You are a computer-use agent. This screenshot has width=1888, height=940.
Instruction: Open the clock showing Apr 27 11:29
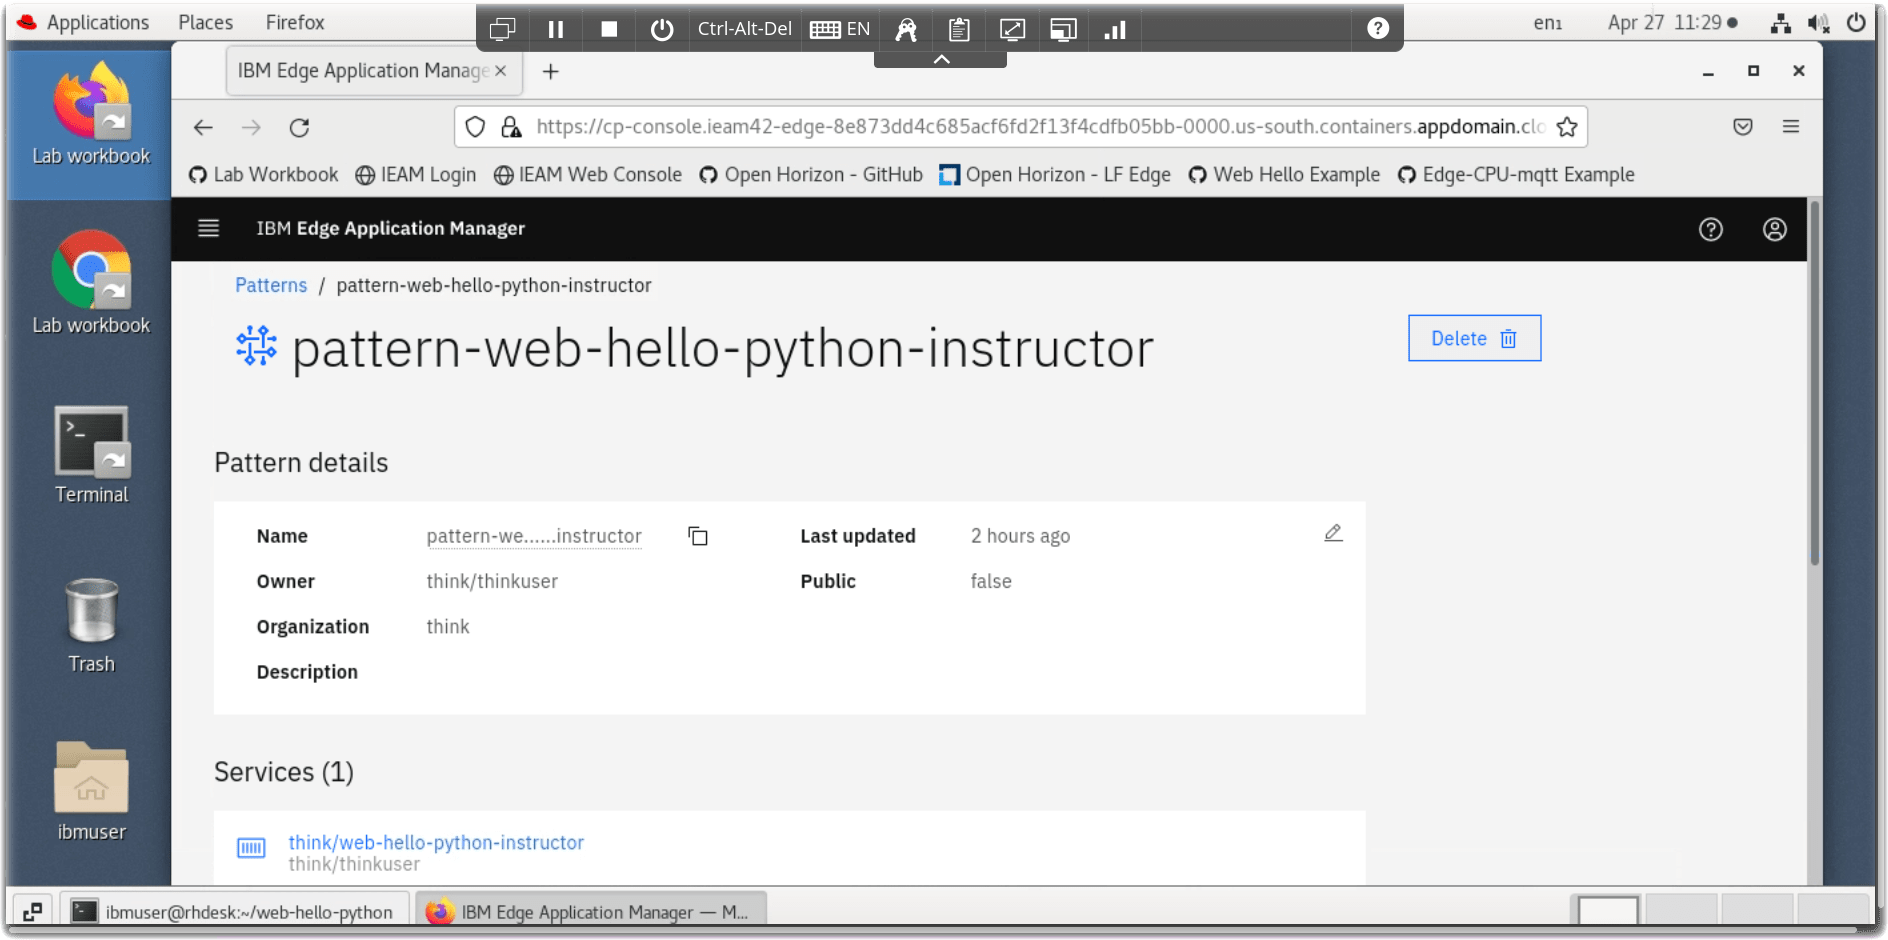pos(1672,23)
